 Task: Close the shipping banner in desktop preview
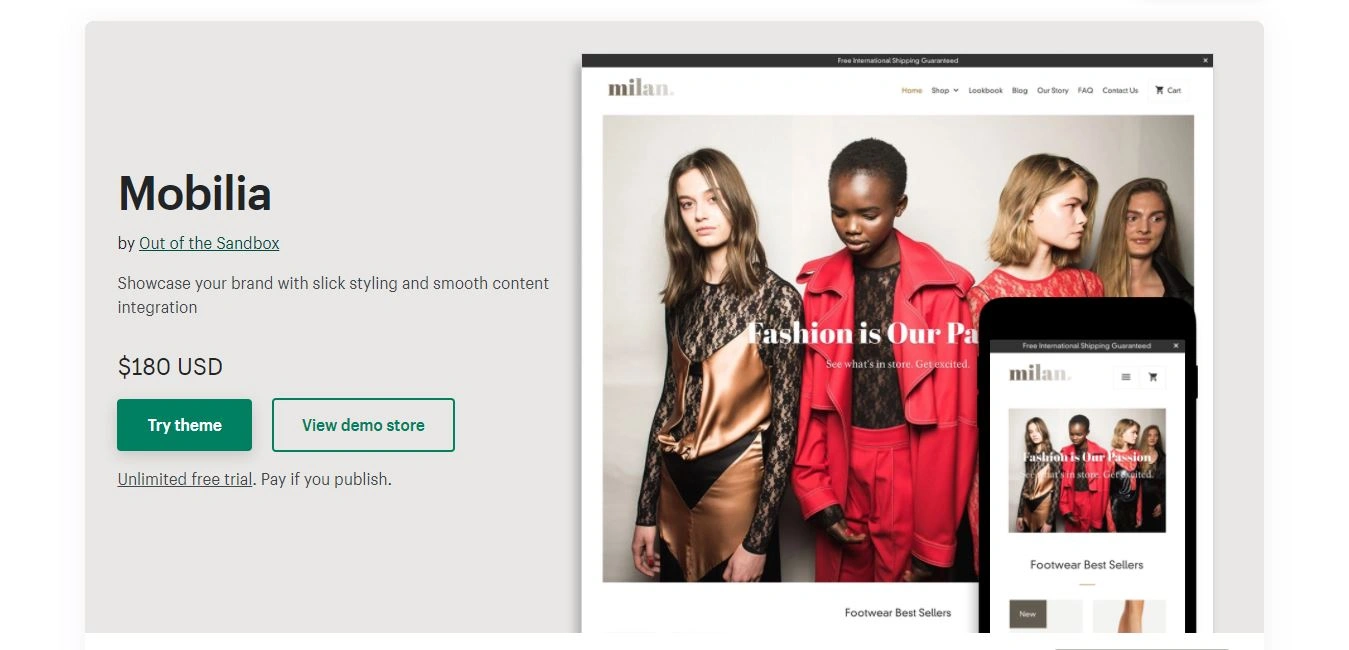1205,61
